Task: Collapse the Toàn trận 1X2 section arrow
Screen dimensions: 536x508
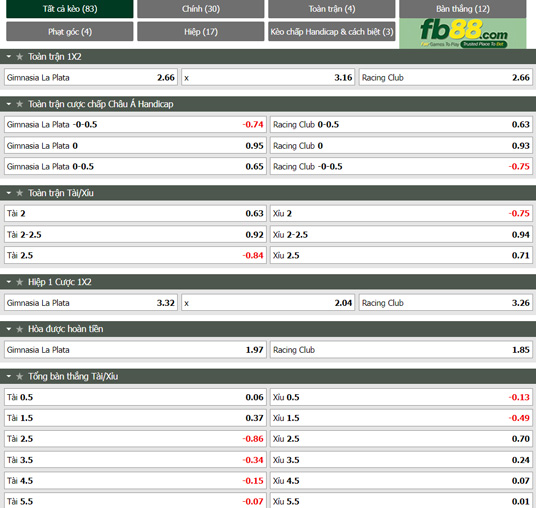Action: [9, 57]
